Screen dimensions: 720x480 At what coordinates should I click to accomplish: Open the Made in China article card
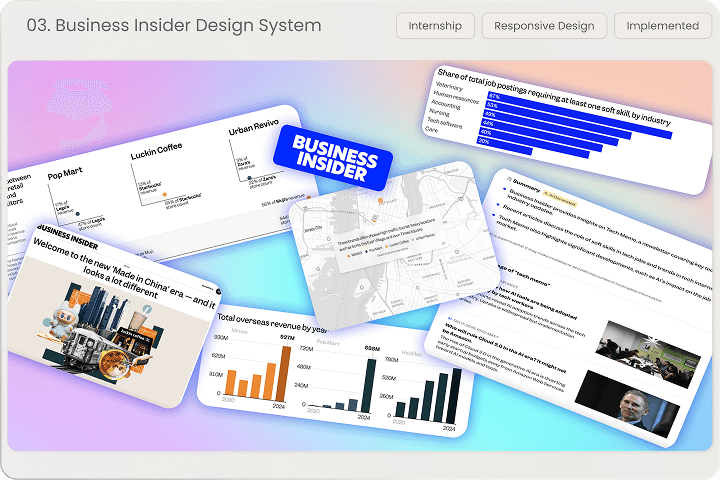click(x=112, y=315)
